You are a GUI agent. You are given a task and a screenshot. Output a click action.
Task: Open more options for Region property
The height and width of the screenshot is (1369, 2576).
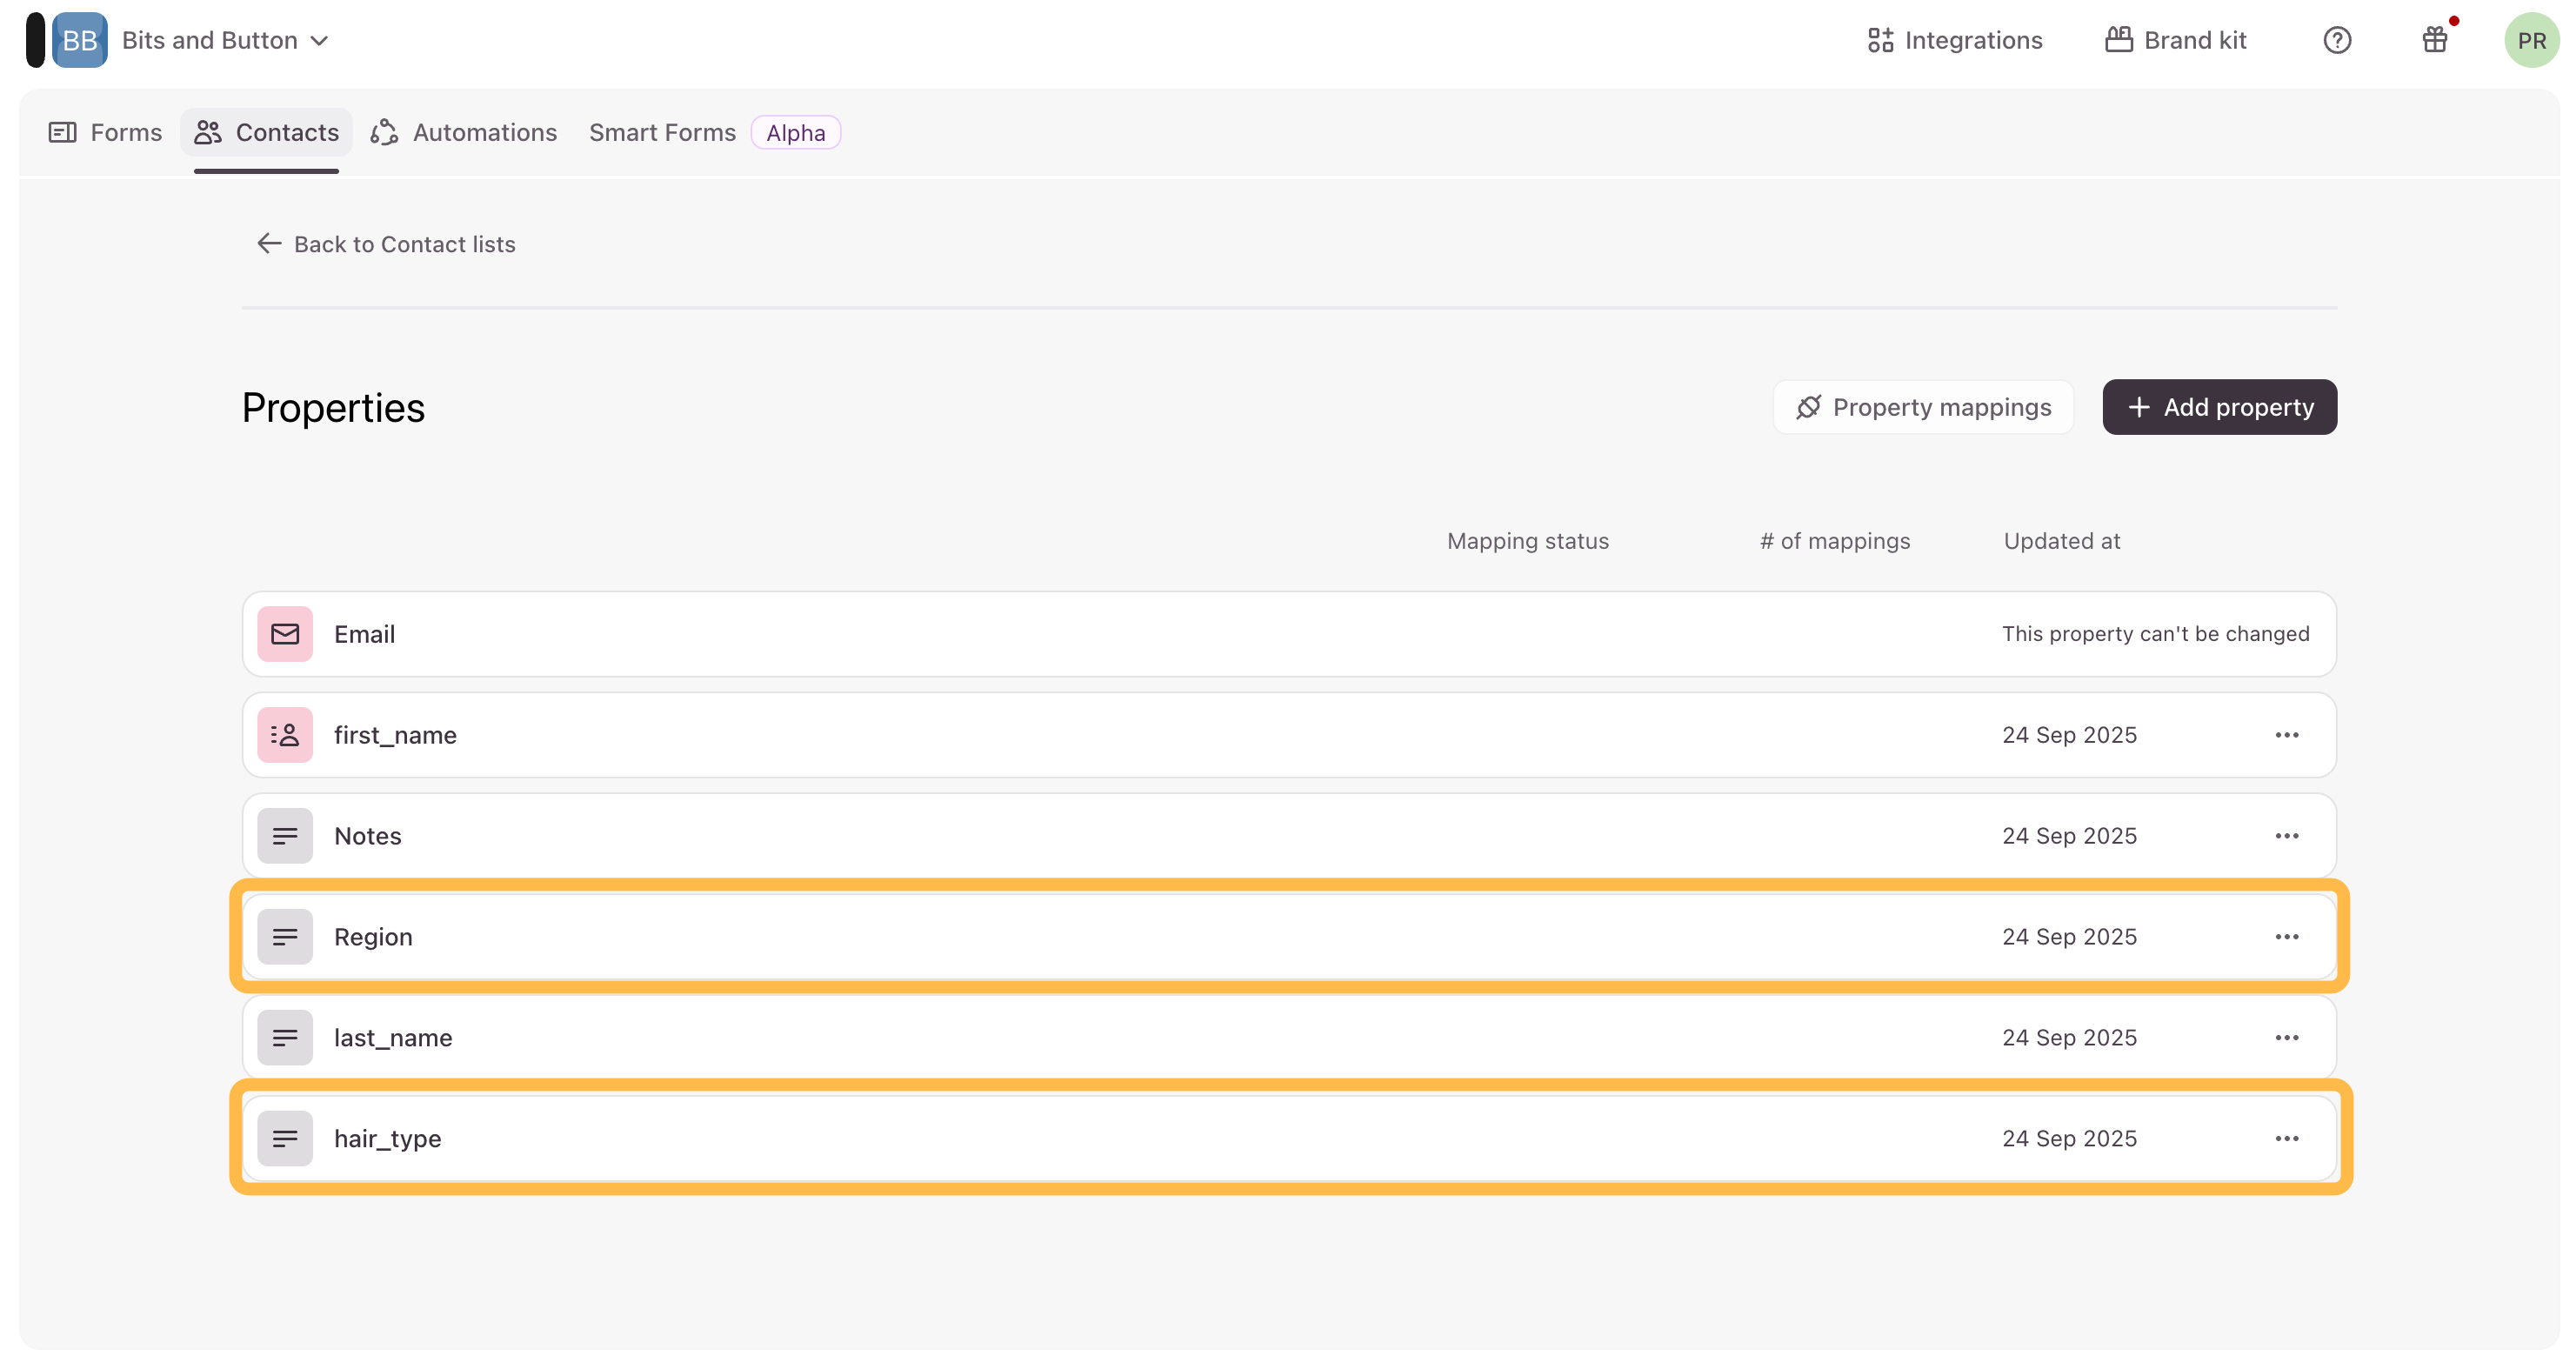click(2286, 937)
